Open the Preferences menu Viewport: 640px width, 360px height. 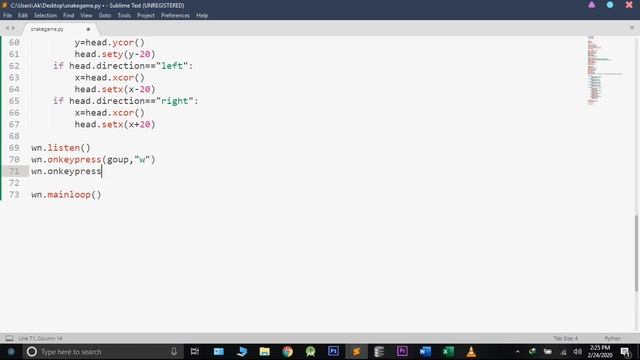pos(175,16)
